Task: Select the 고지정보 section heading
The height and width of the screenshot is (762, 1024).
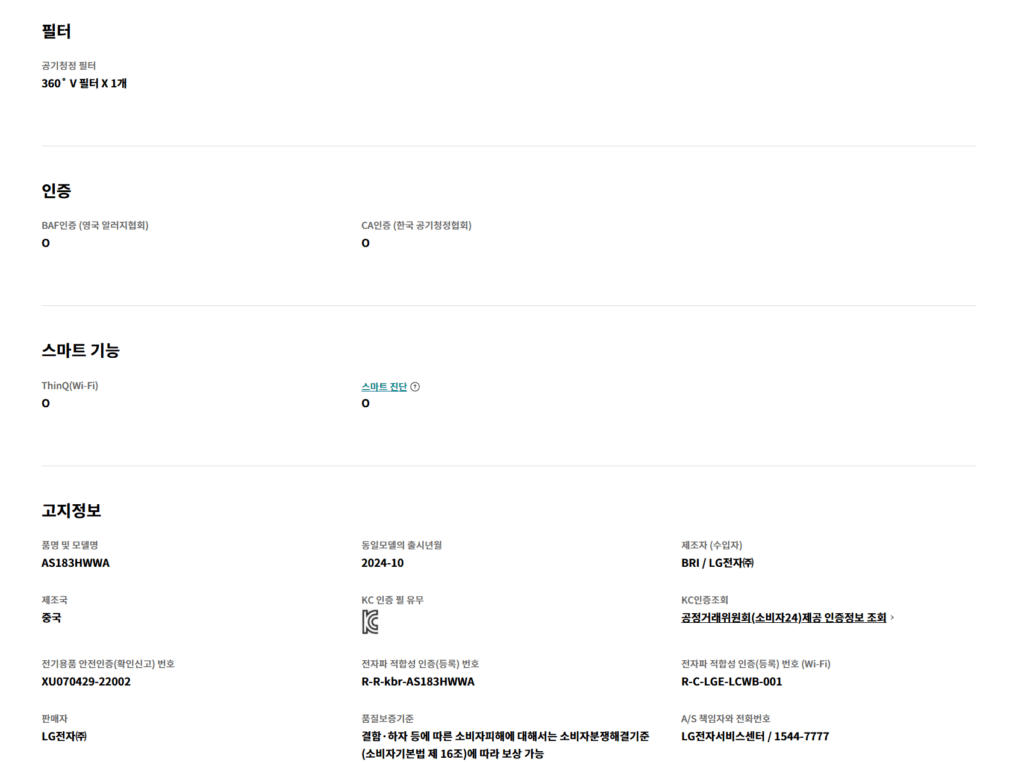Action: click(x=71, y=511)
